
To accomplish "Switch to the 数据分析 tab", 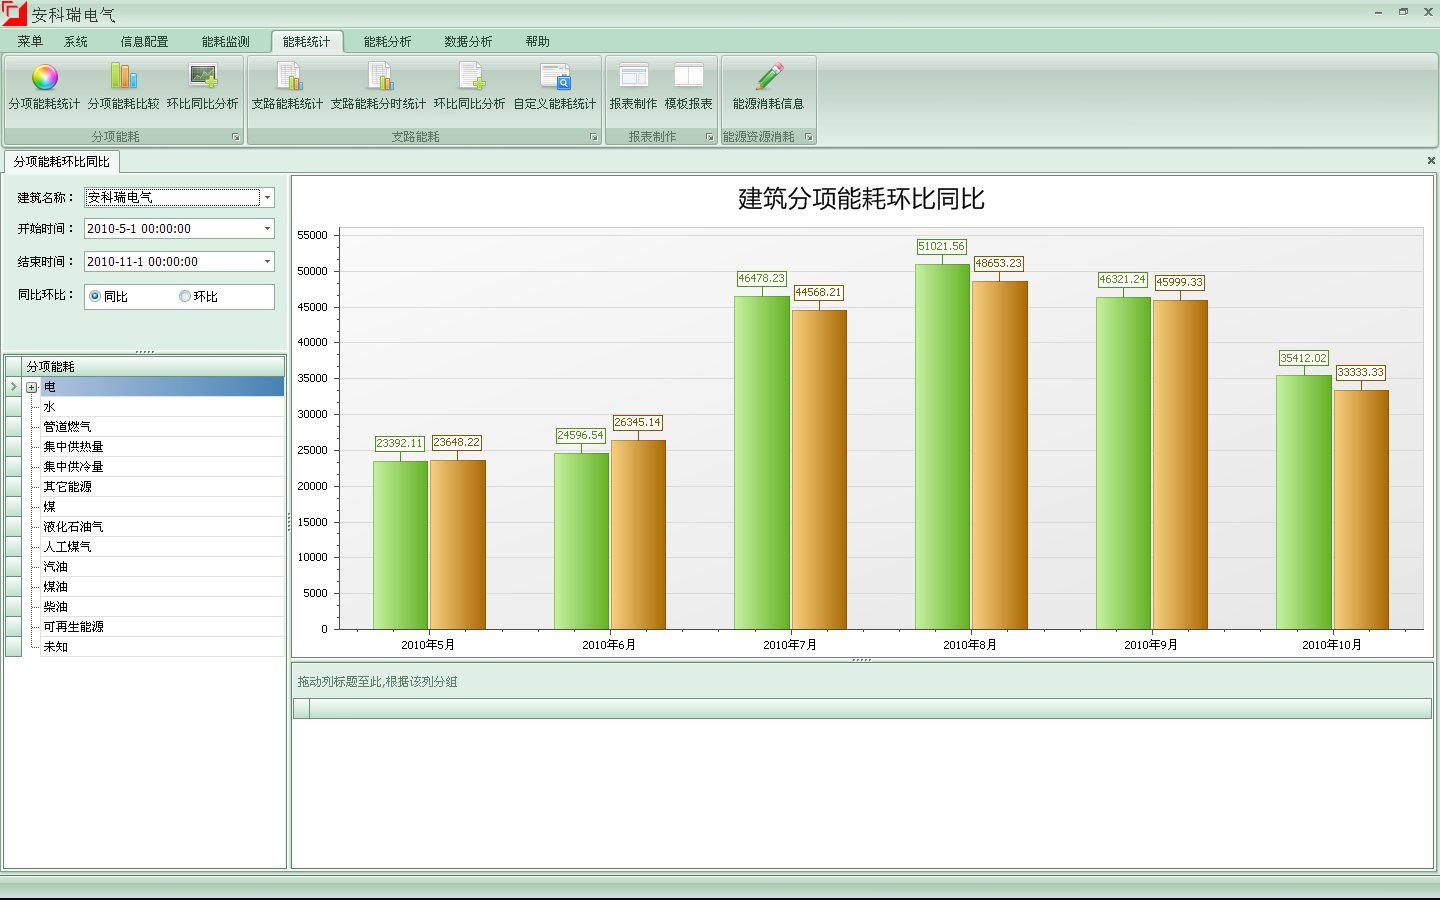I will [468, 41].
